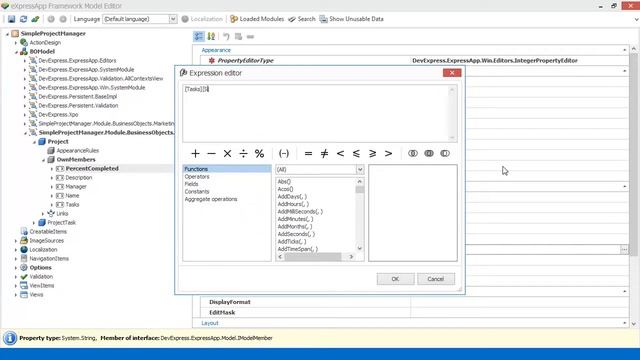Select the Abs() function
Image resolution: width=640 pixels, height=360 pixels.
click(x=284, y=182)
